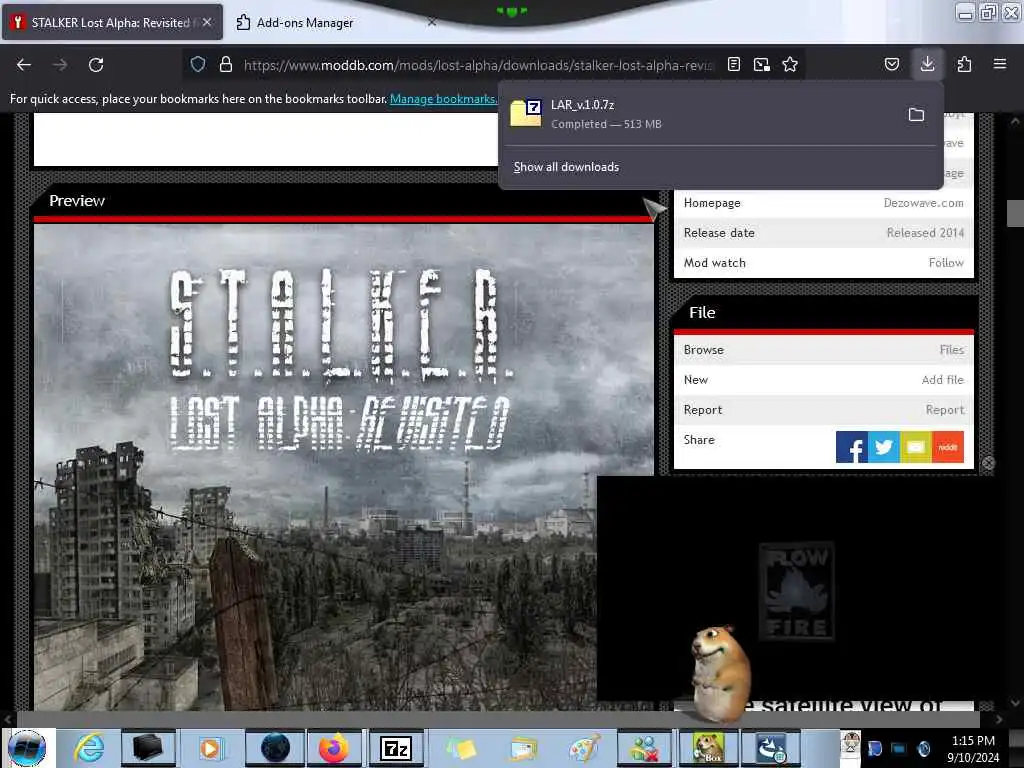Viewport: 1024px width, 768px height.
Task: Click the STALKER Lost Alpha preview image
Action: pos(344,467)
